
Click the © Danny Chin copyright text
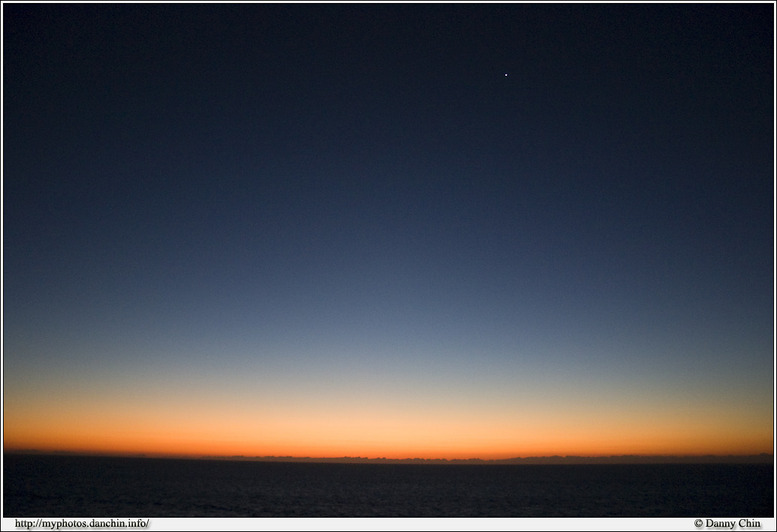tap(727, 523)
